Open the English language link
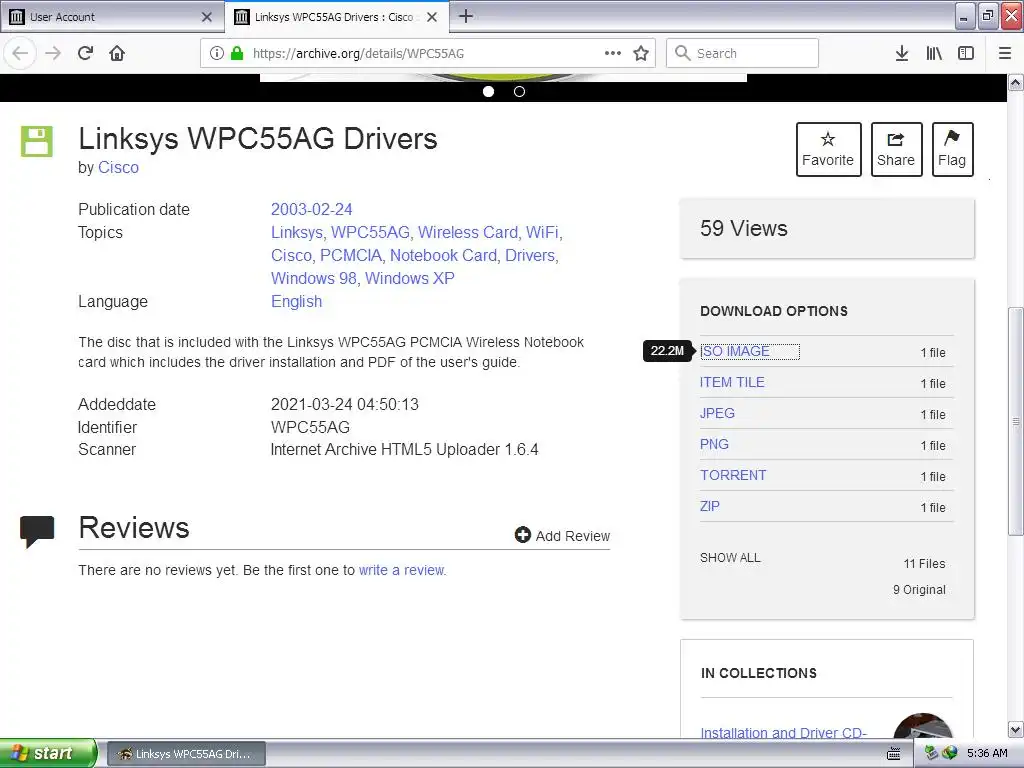Image resolution: width=1024 pixels, height=768 pixels. click(296, 302)
